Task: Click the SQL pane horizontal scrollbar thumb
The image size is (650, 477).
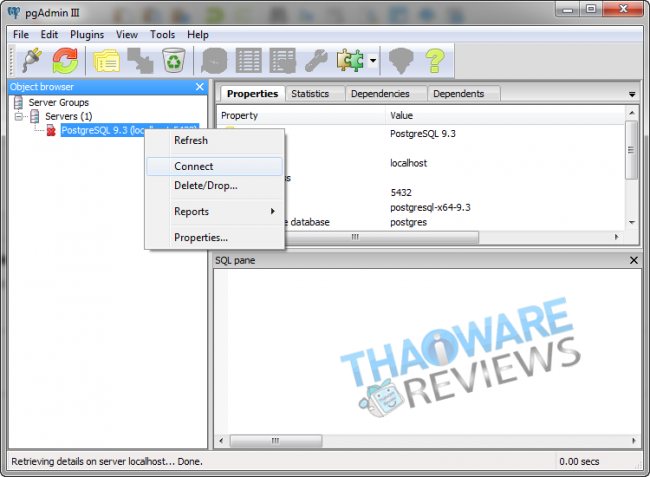Action: (276, 441)
